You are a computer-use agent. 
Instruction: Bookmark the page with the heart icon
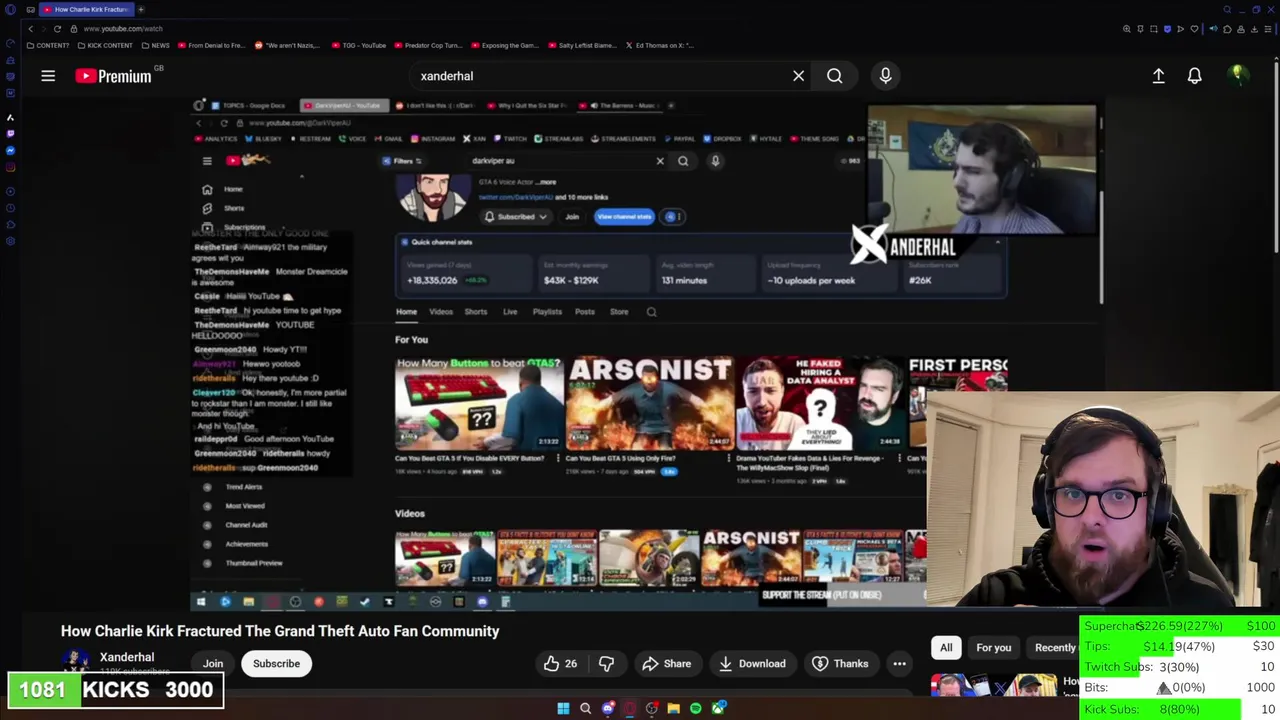pos(1194,29)
